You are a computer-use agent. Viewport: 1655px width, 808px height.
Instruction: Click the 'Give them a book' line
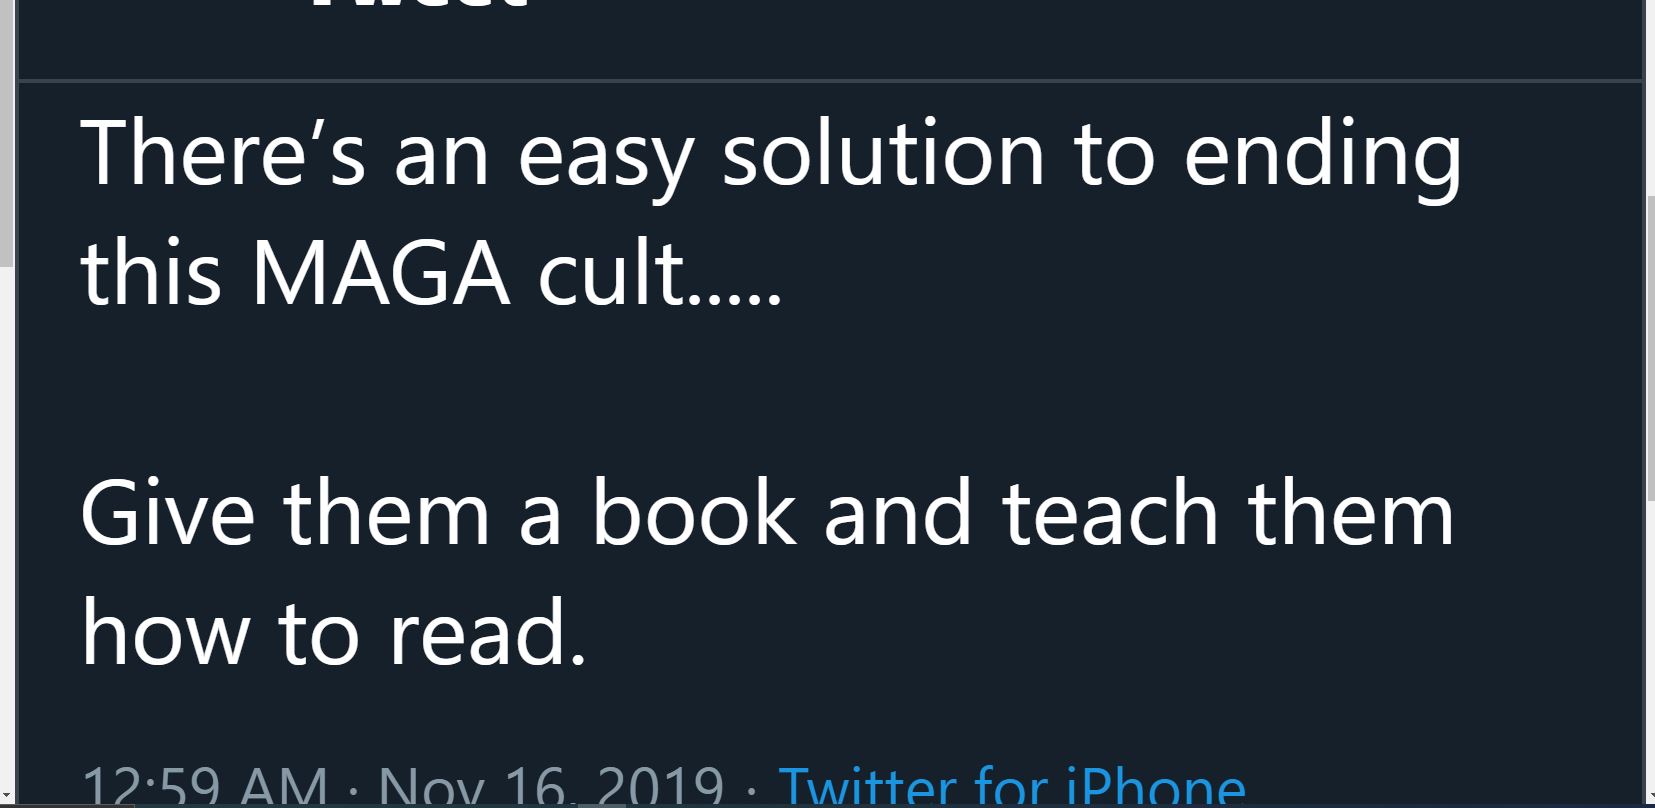pos(767,513)
